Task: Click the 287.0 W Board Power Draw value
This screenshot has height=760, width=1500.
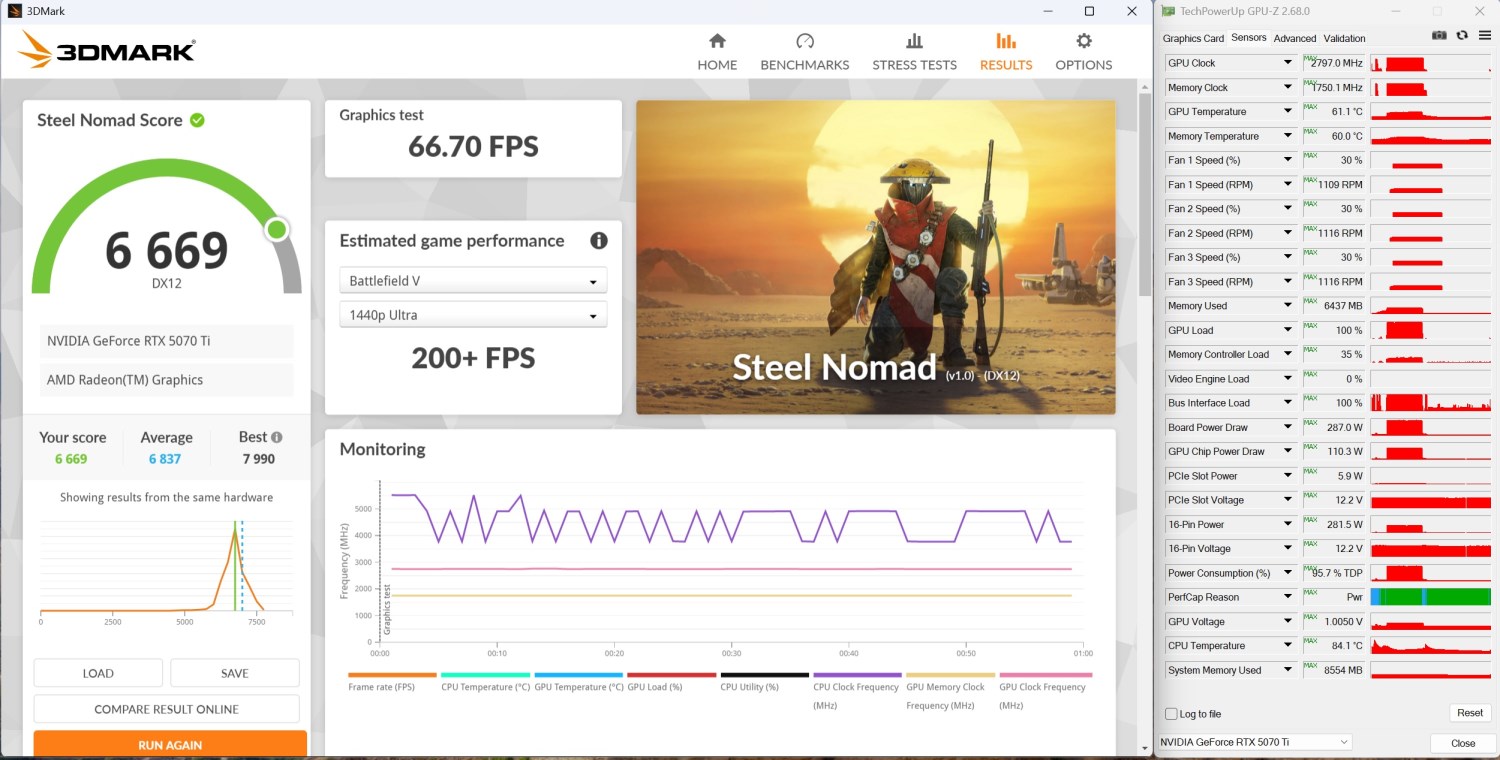Action: pyautogui.click(x=1344, y=427)
